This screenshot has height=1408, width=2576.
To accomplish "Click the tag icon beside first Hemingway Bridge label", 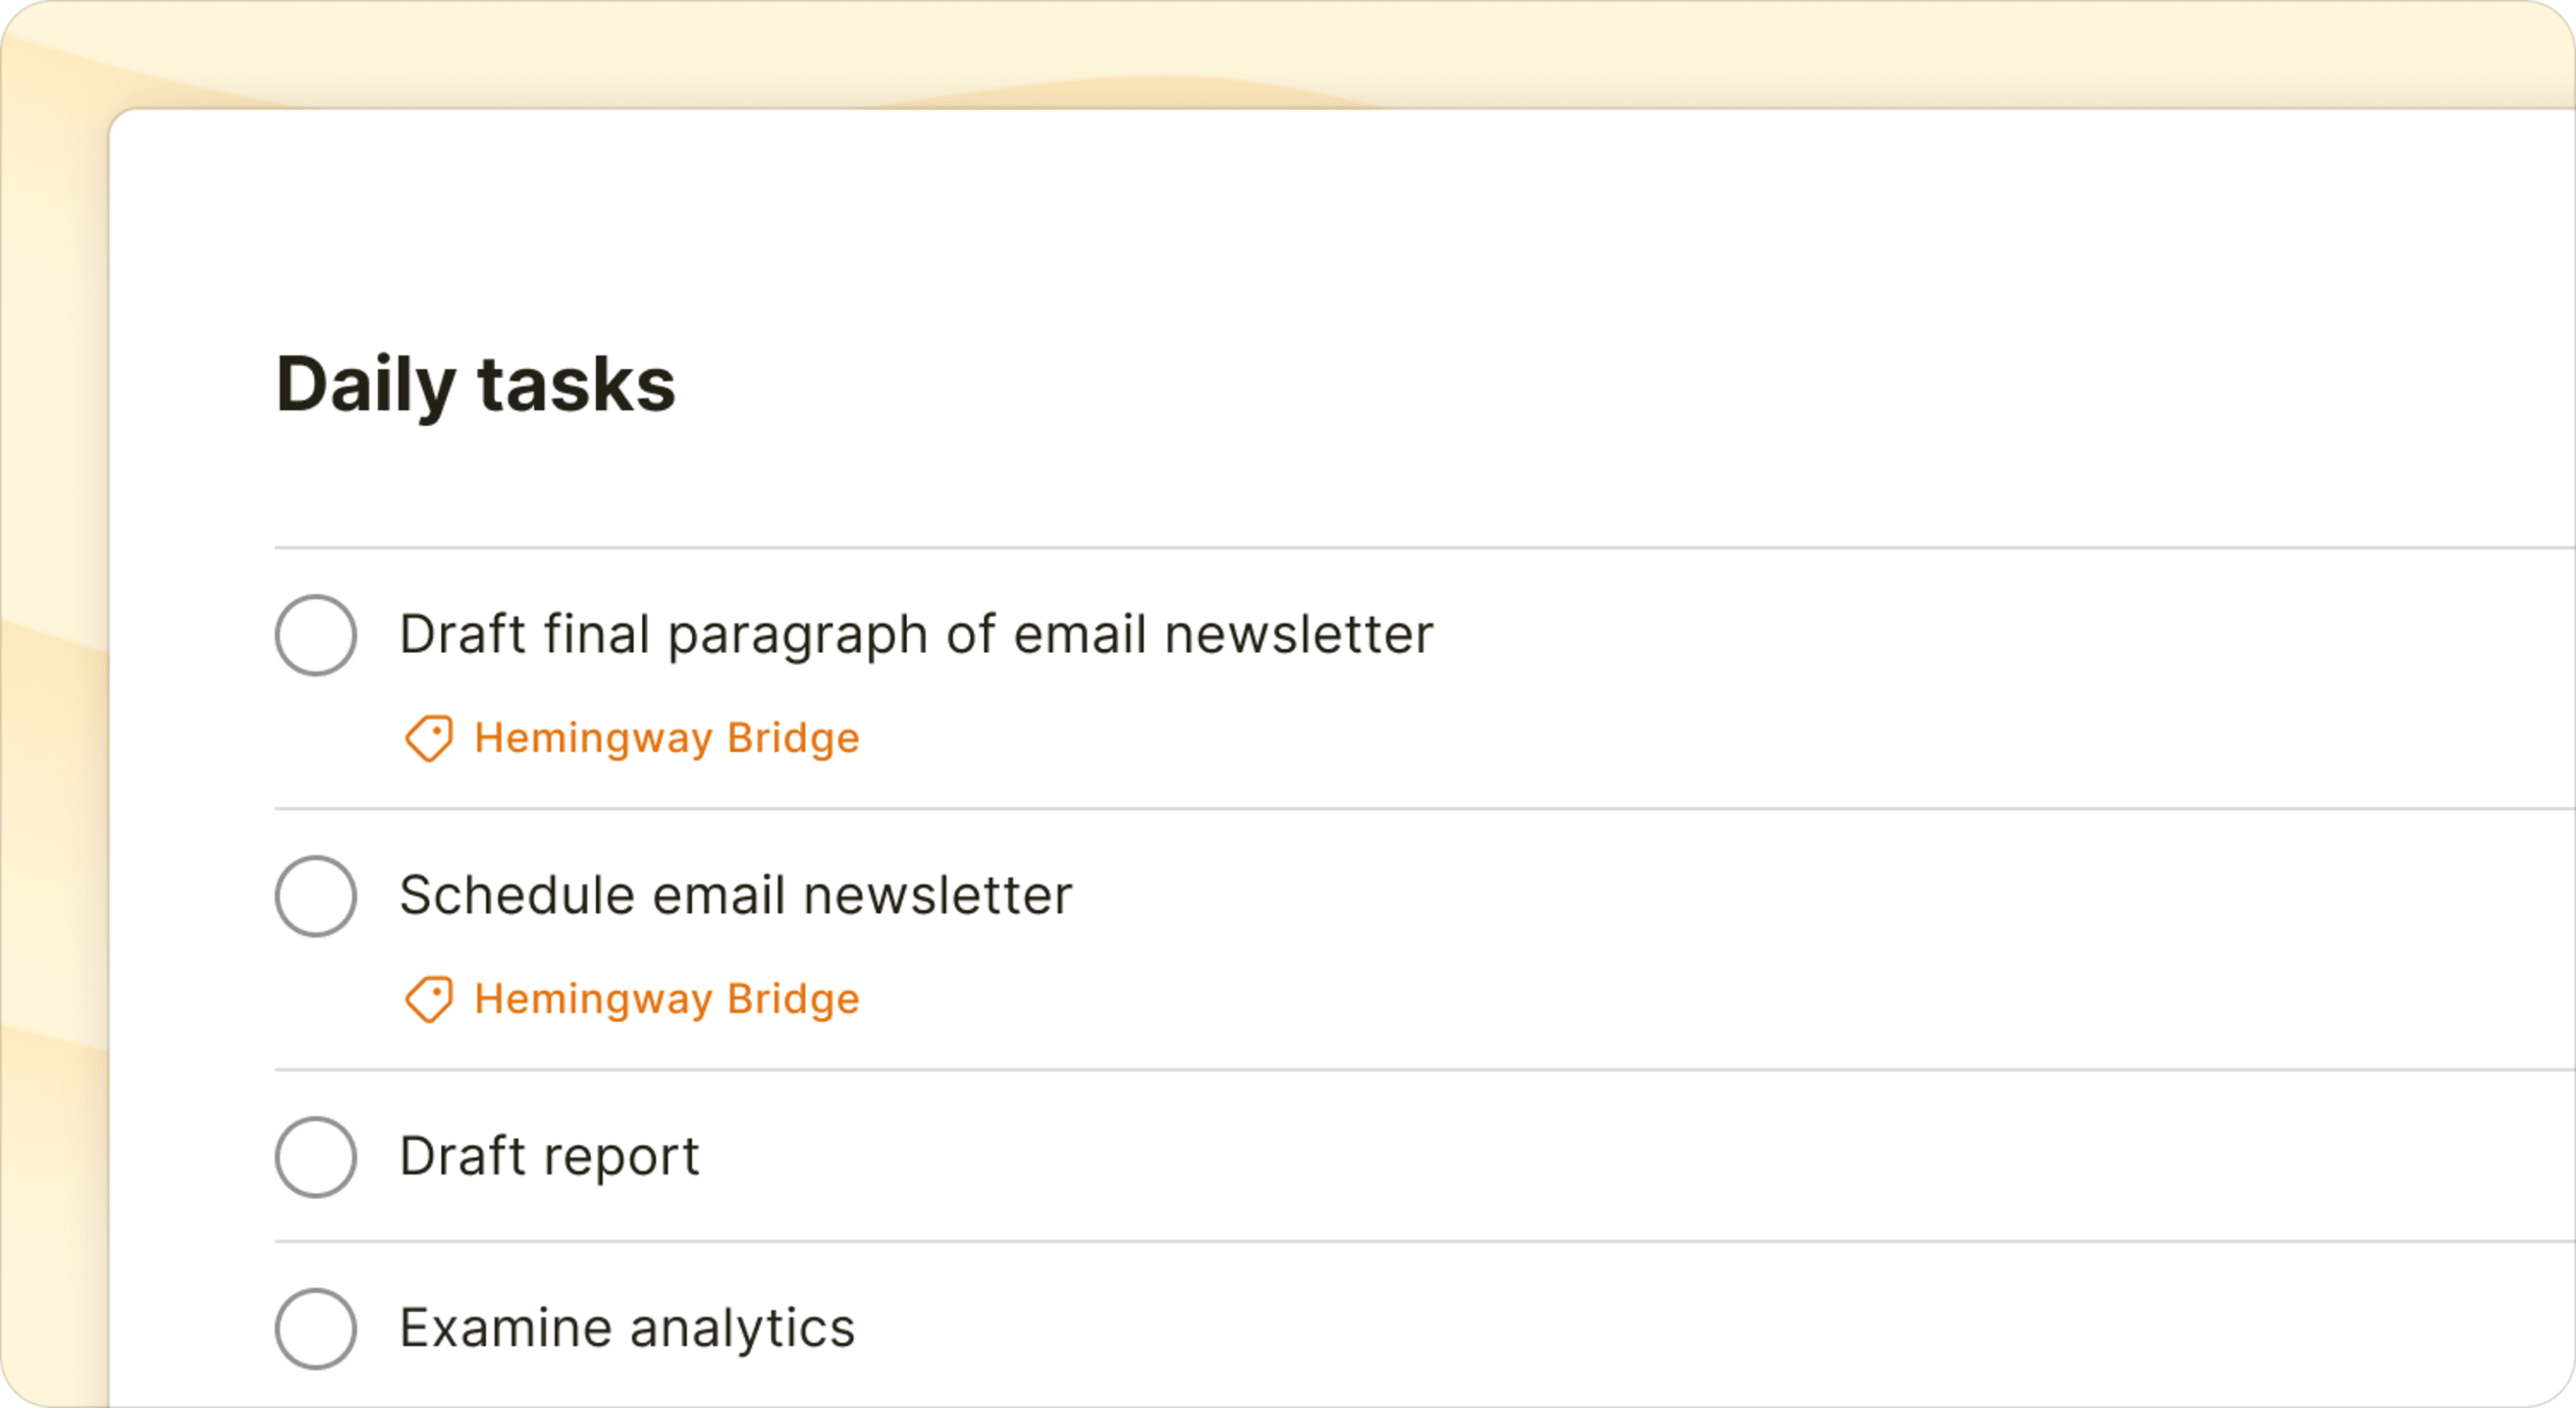I will (430, 738).
